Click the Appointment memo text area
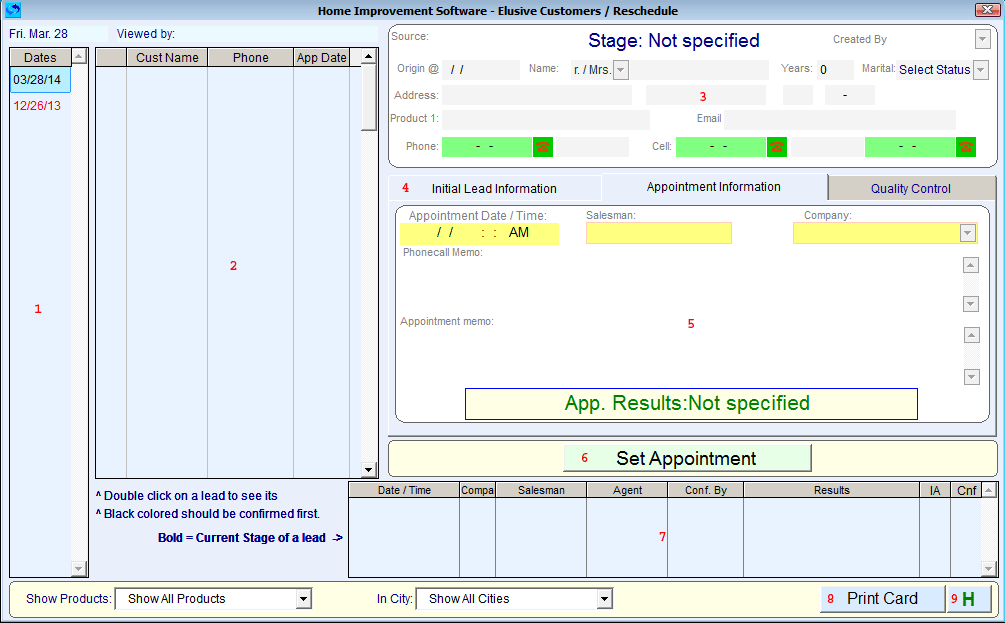The image size is (1005, 623). (679, 356)
